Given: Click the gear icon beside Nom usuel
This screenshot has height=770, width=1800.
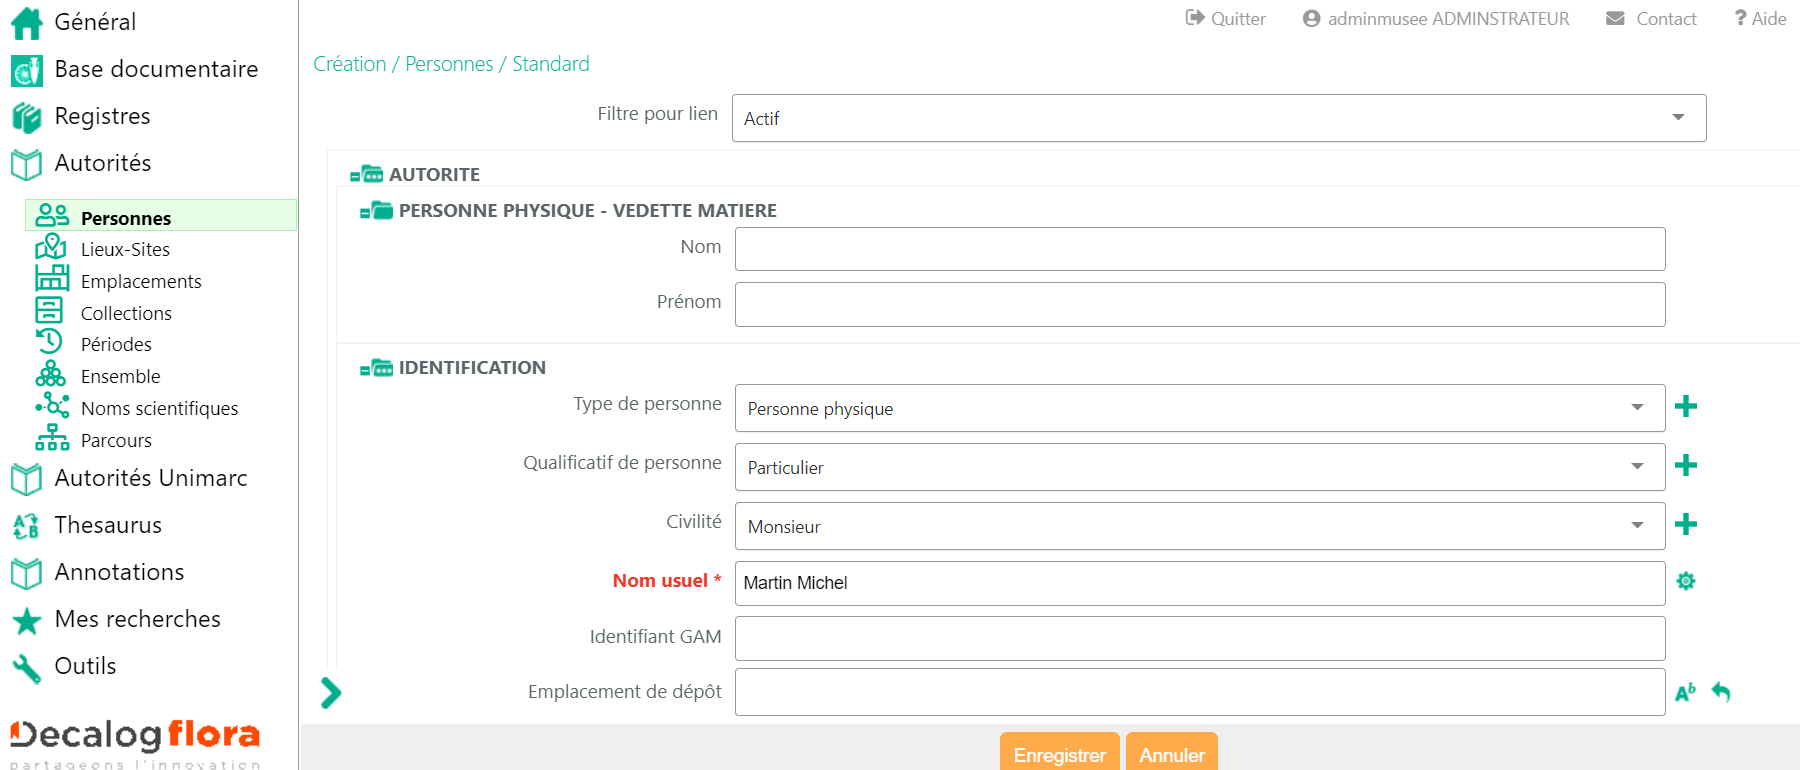Looking at the screenshot, I should 1685,581.
